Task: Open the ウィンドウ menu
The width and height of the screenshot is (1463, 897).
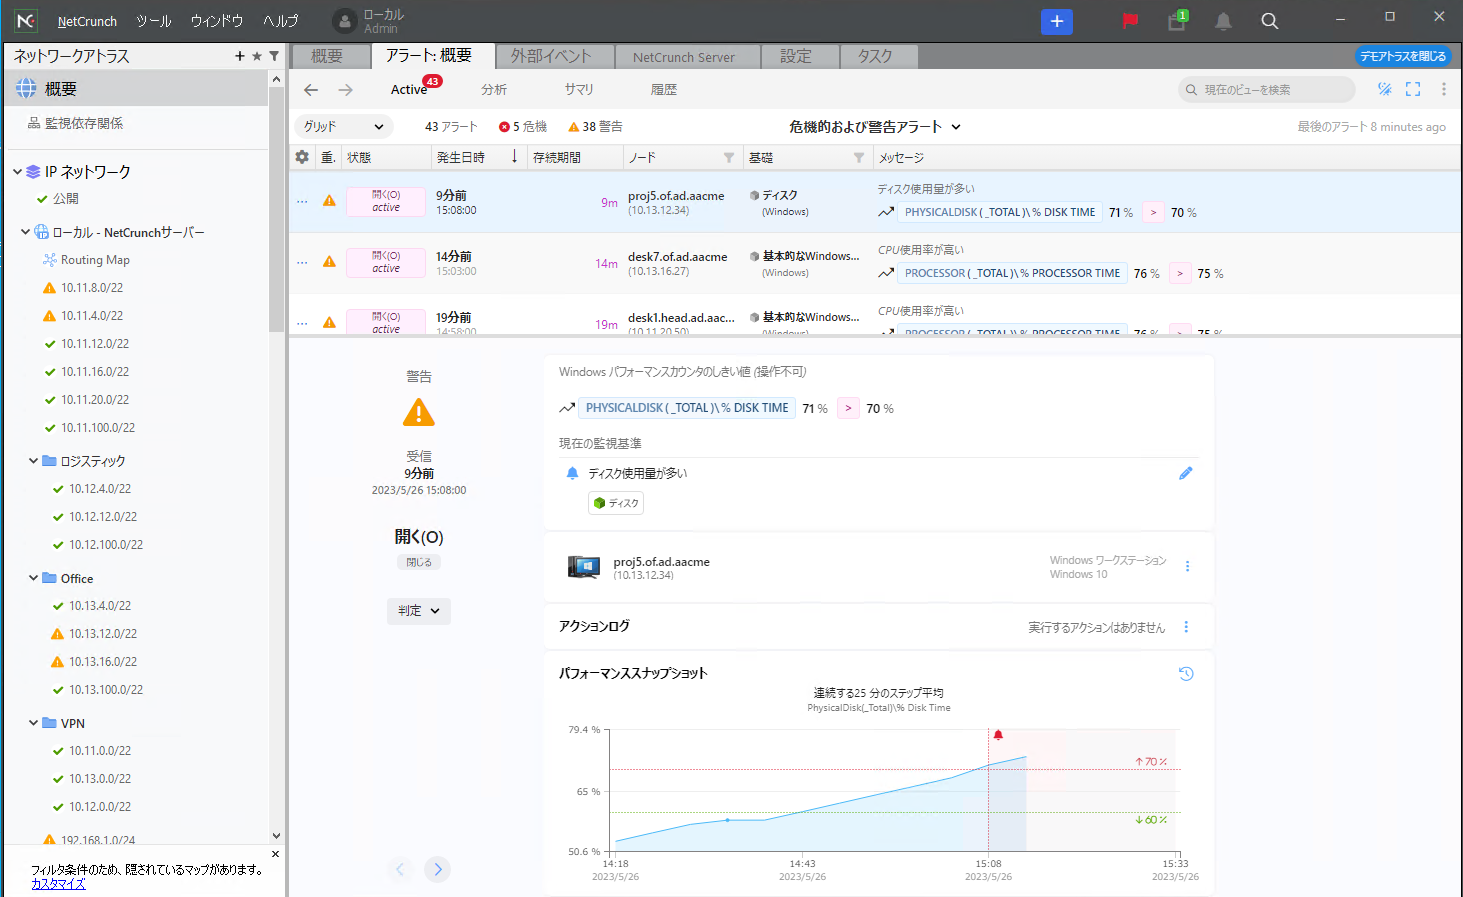Action: pyautogui.click(x=217, y=21)
